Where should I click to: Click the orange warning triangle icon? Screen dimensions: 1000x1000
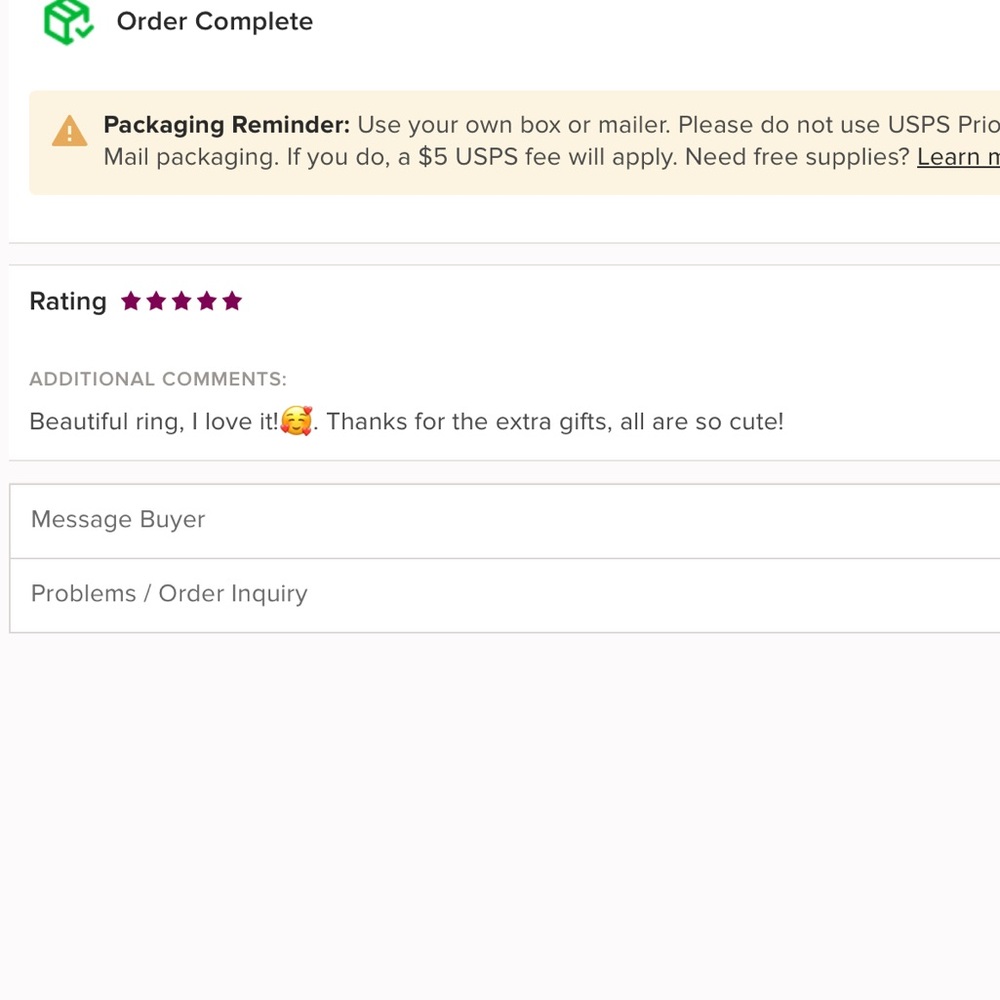click(69, 131)
